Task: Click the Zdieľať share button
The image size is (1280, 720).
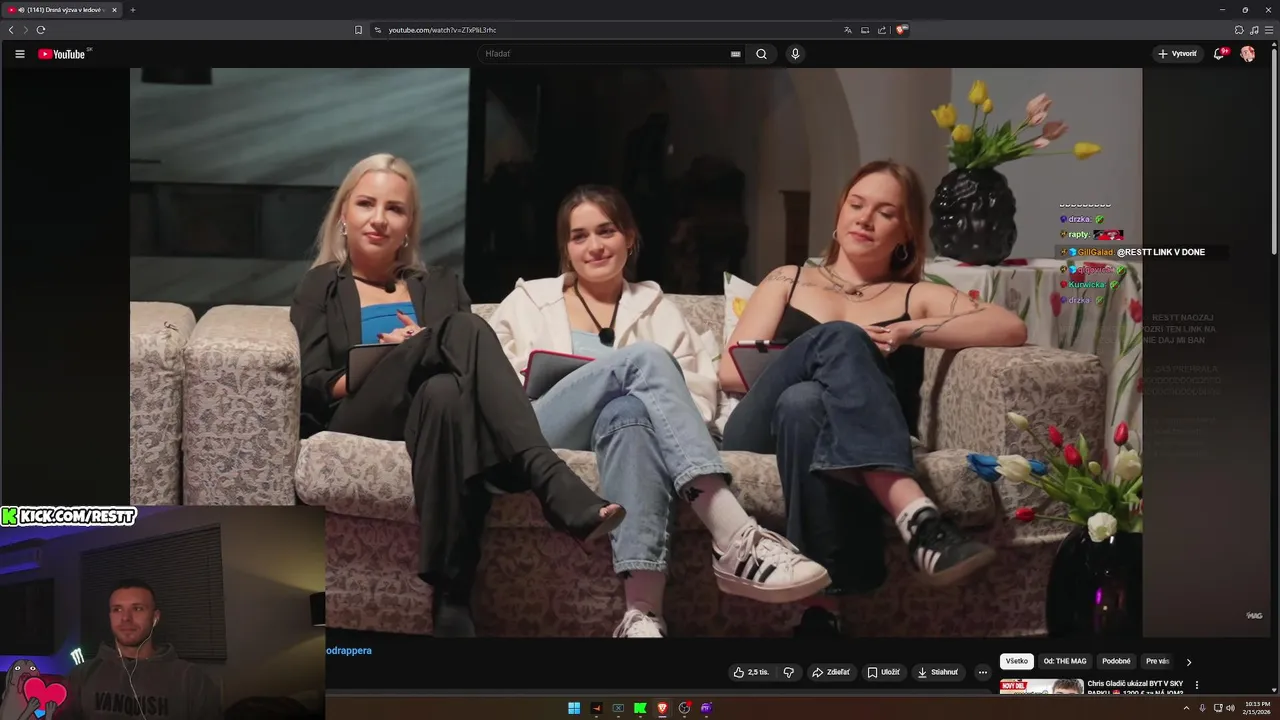Action: [830, 672]
